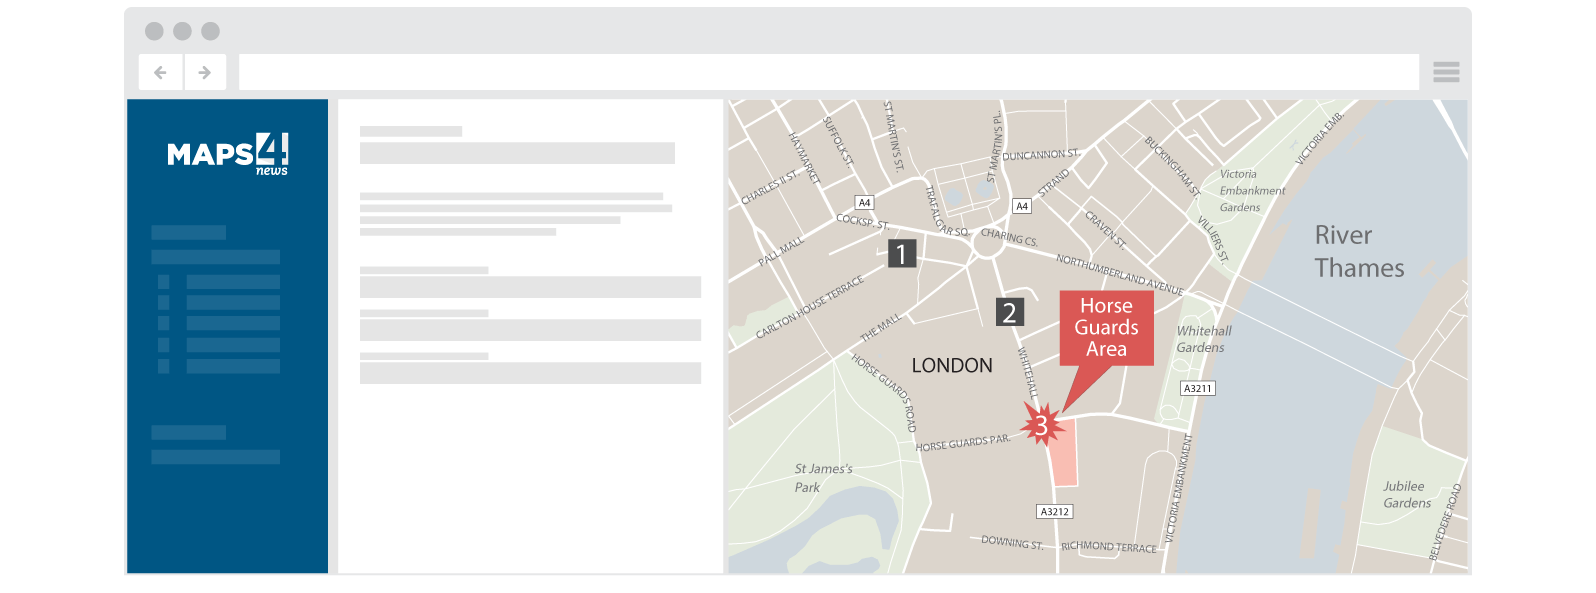The height and width of the screenshot is (593, 1596).
Task: Click the Belvedere Road label
Action: pos(1446,521)
